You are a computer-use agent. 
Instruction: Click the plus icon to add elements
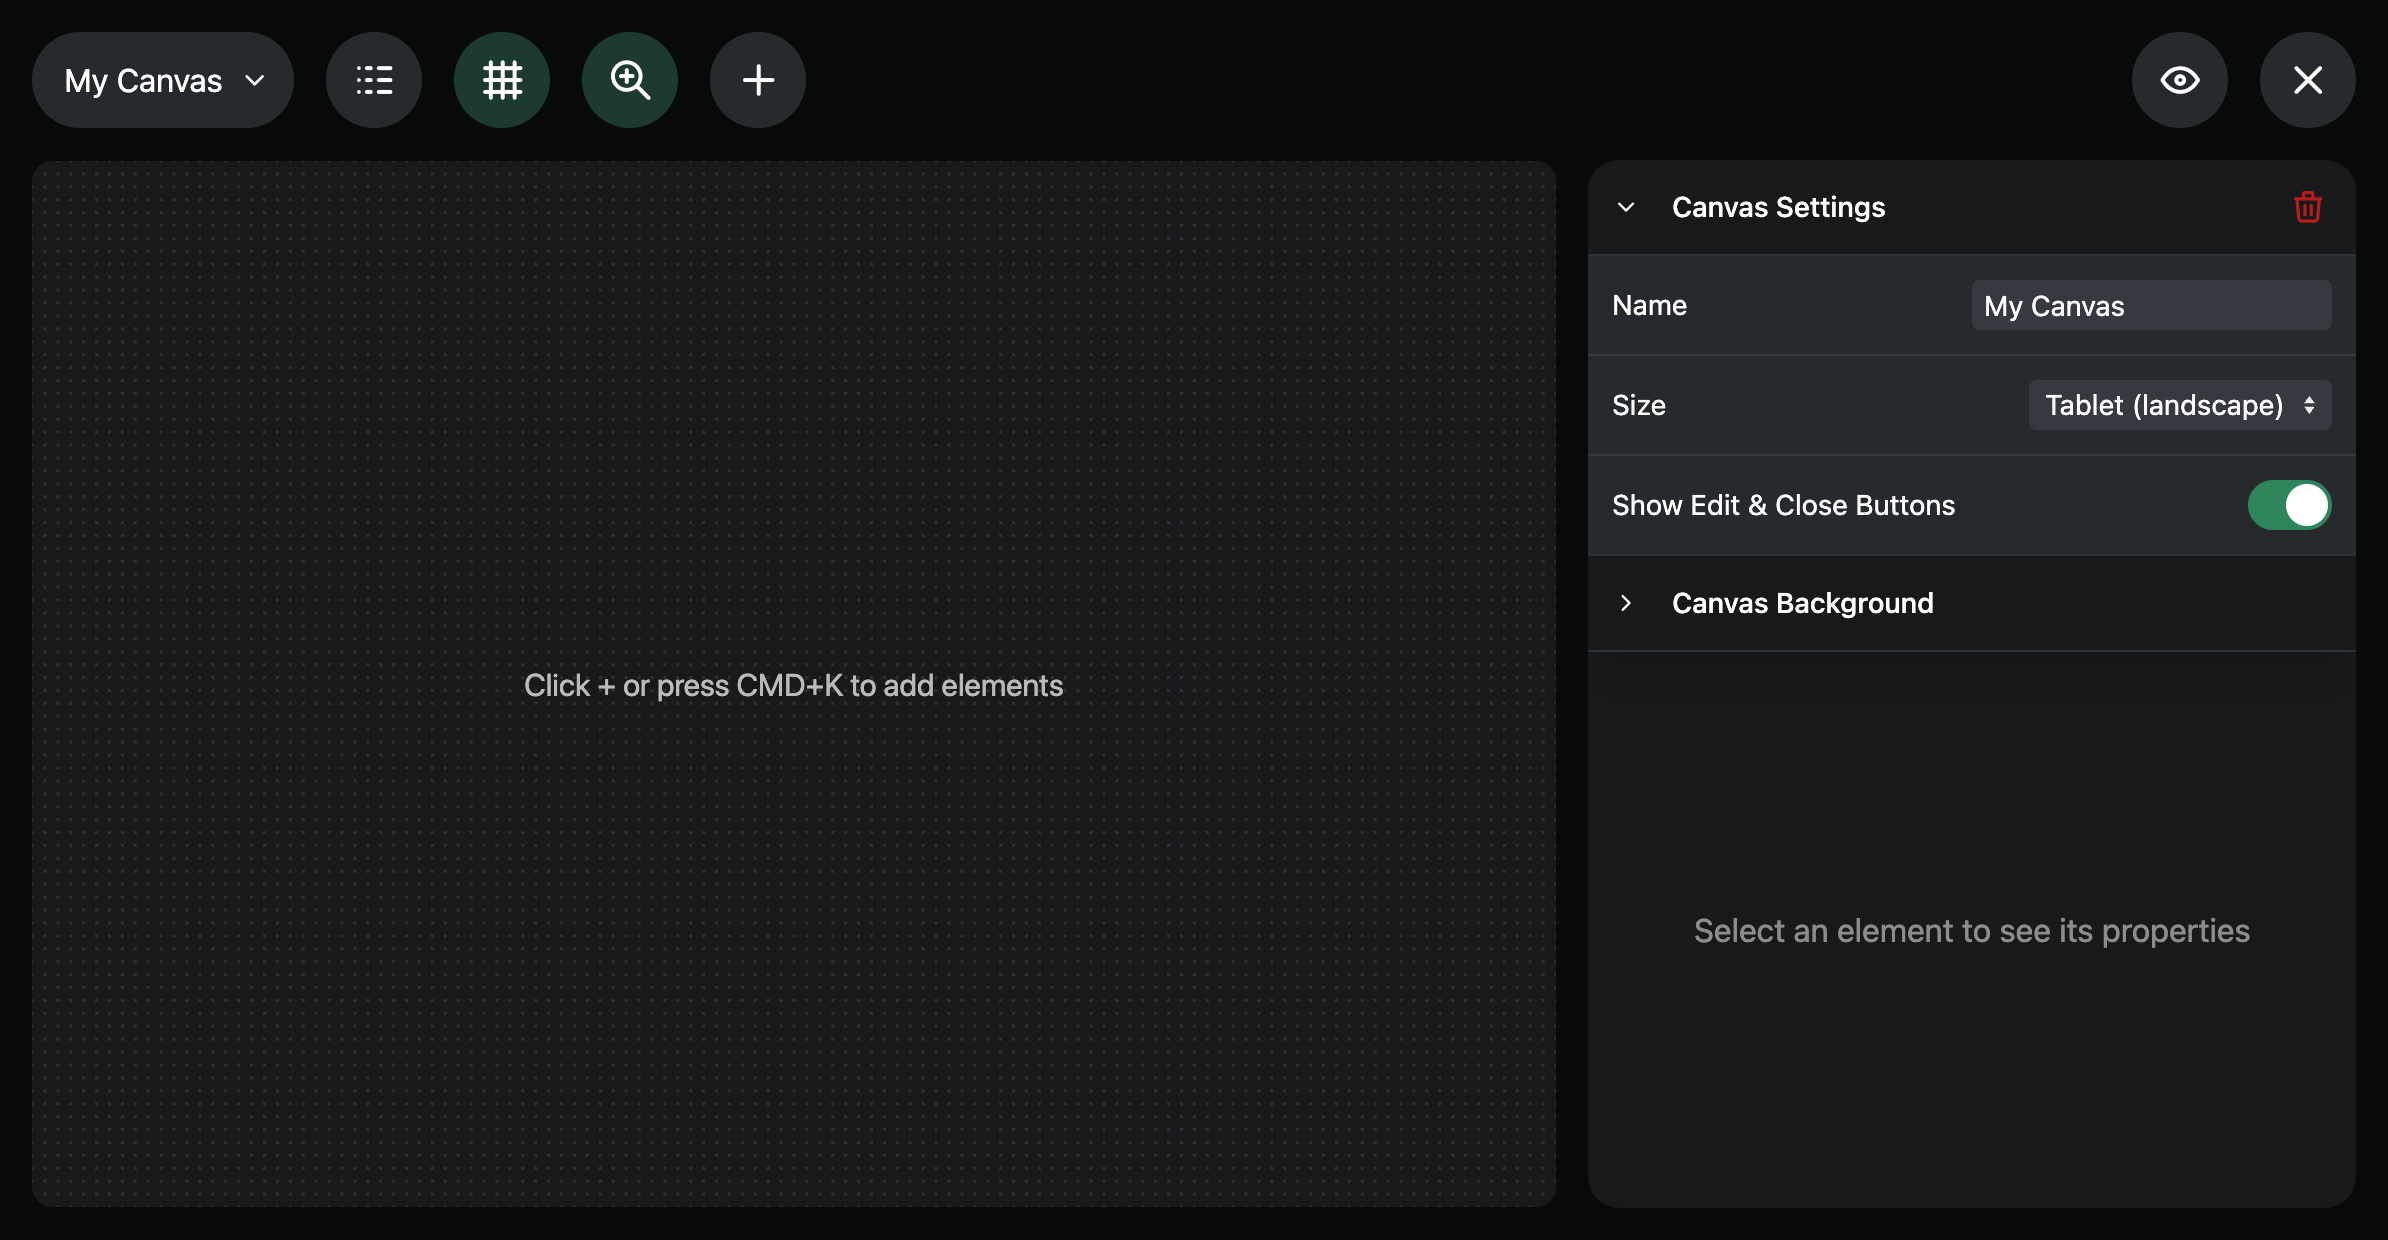point(758,80)
